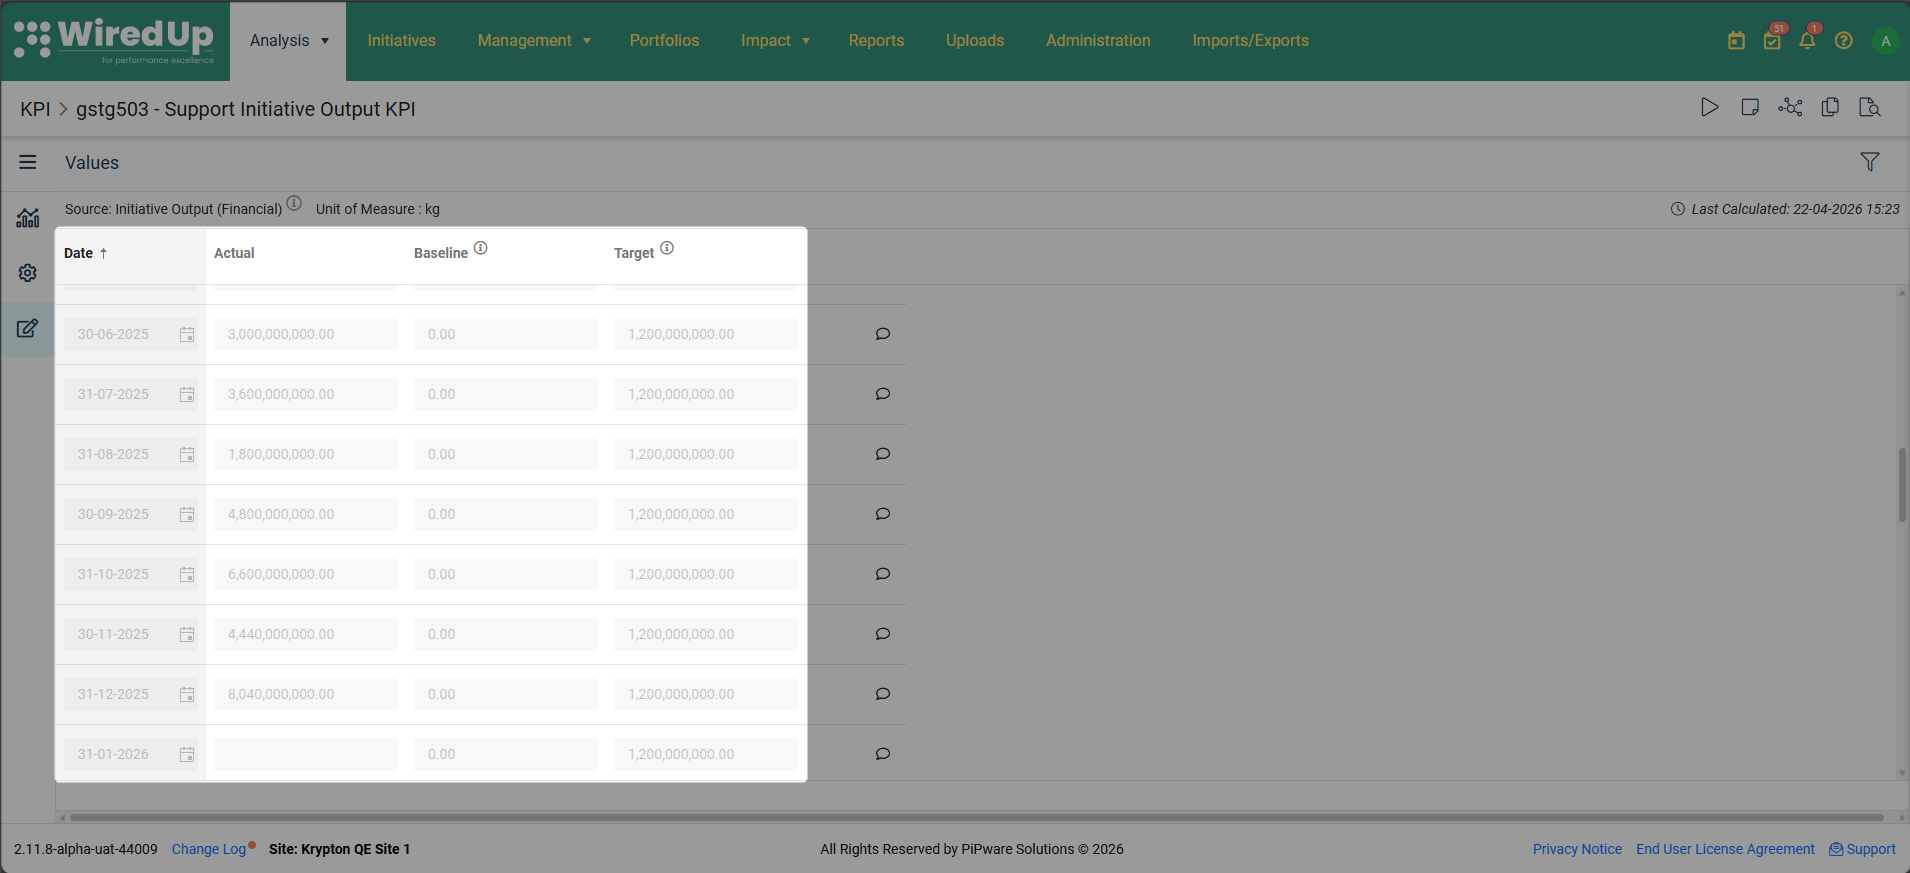Screen dimensions: 1910x873
Task: Open the Administration section
Action: point(1098,41)
